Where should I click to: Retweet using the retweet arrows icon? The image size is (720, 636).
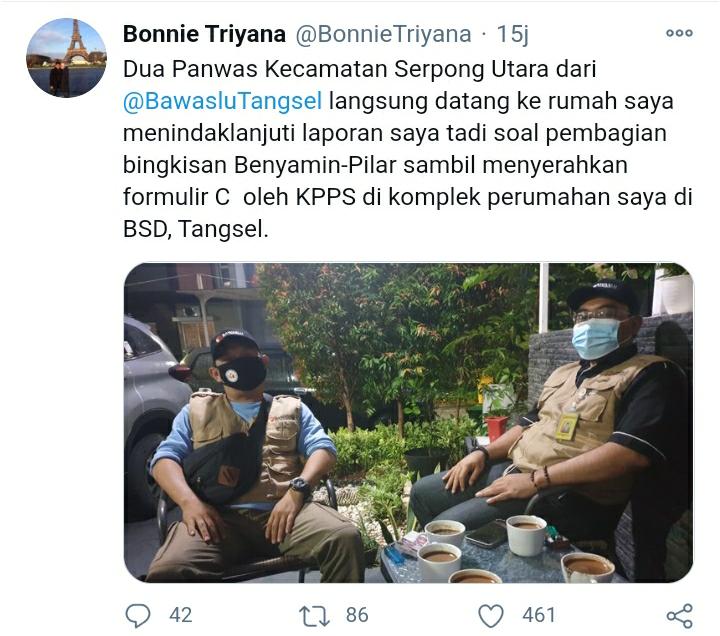(x=314, y=616)
